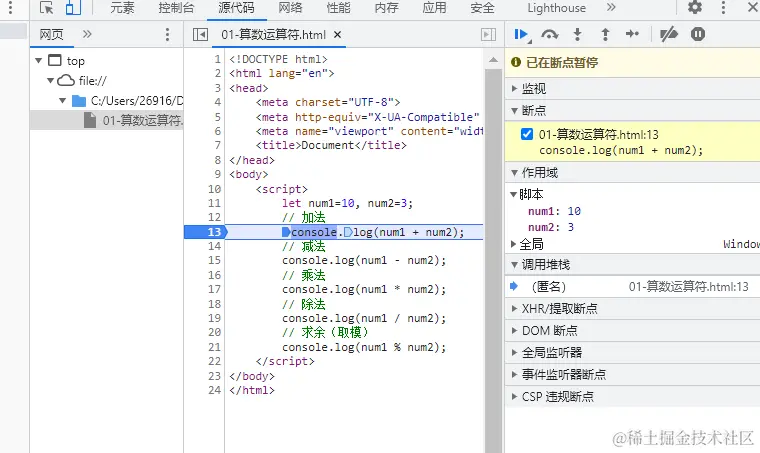Set breakpoint on line number 15
This screenshot has width=760, height=453.
[214, 260]
